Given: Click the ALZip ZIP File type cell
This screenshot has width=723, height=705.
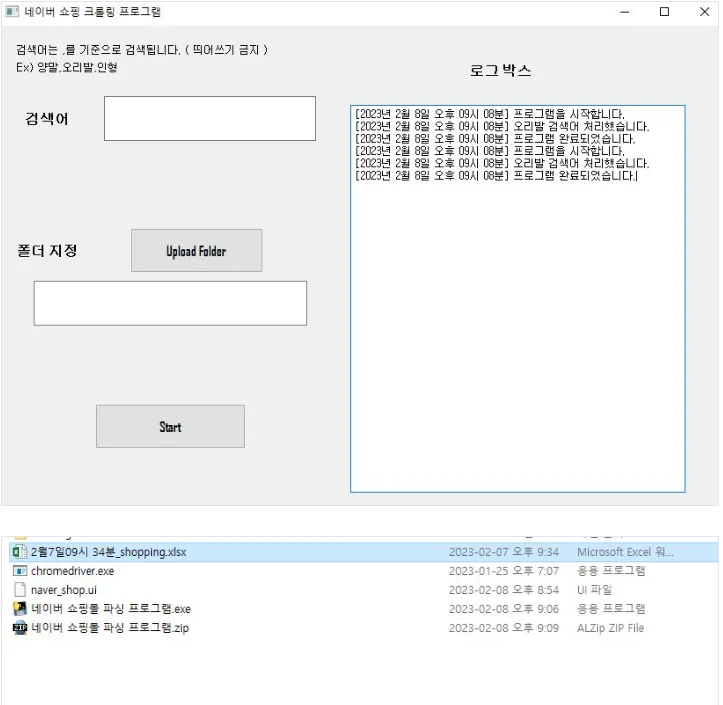Looking at the screenshot, I should coord(610,628).
